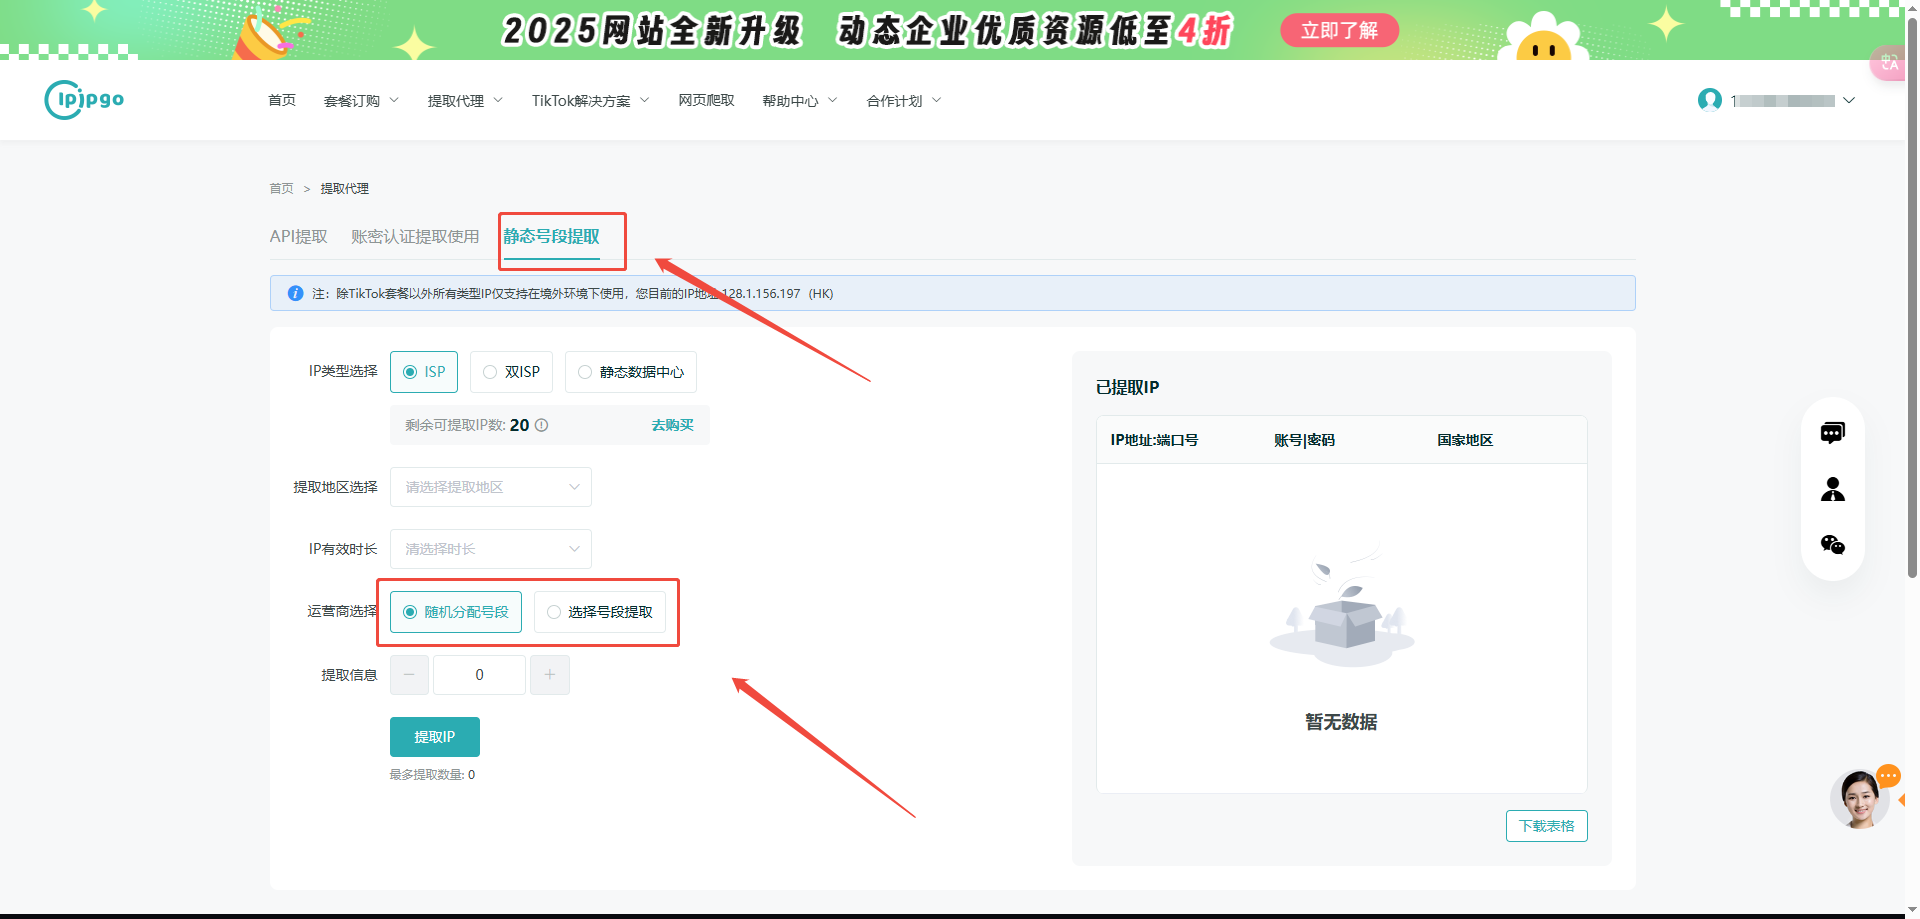This screenshot has height=919, width=1920.
Task: Click the customer service avatar
Action: coord(1860,798)
